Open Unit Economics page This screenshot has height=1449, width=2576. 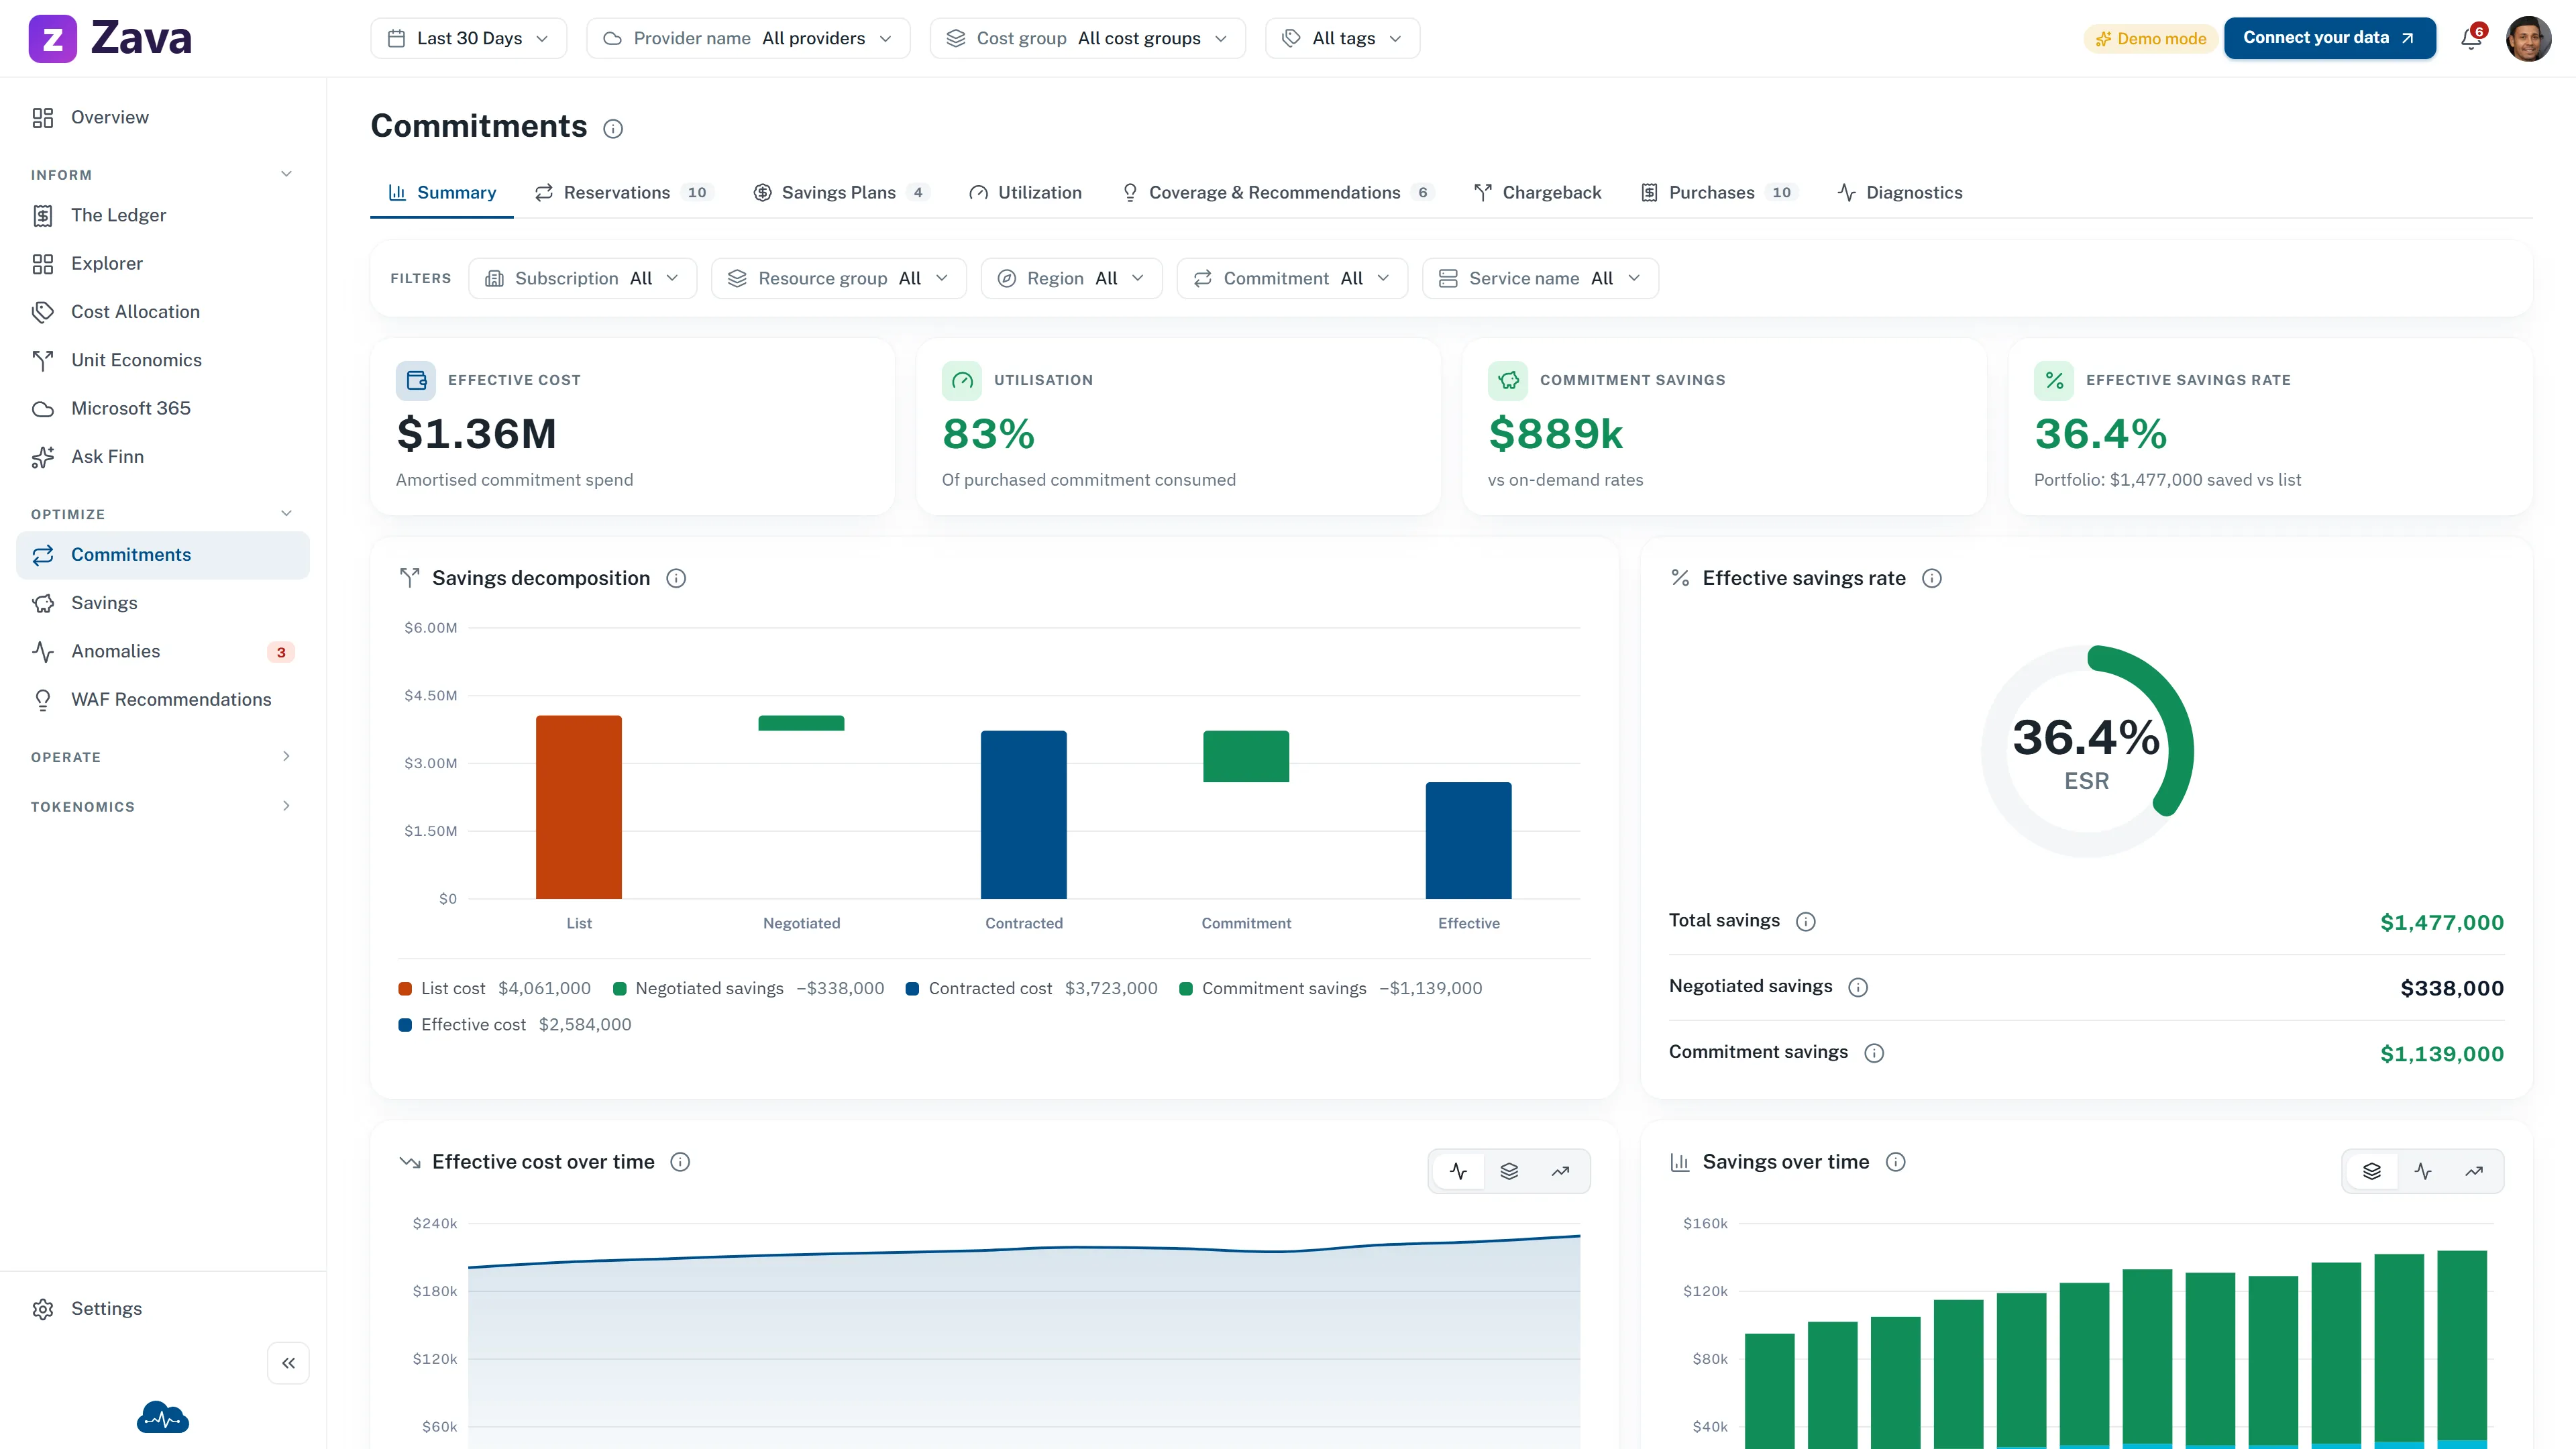[x=163, y=360]
